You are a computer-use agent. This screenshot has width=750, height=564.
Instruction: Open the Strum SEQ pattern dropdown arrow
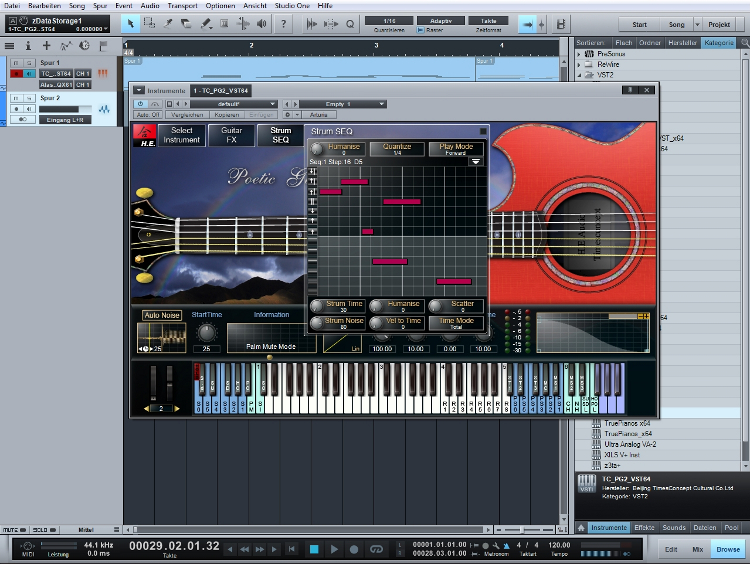point(476,162)
